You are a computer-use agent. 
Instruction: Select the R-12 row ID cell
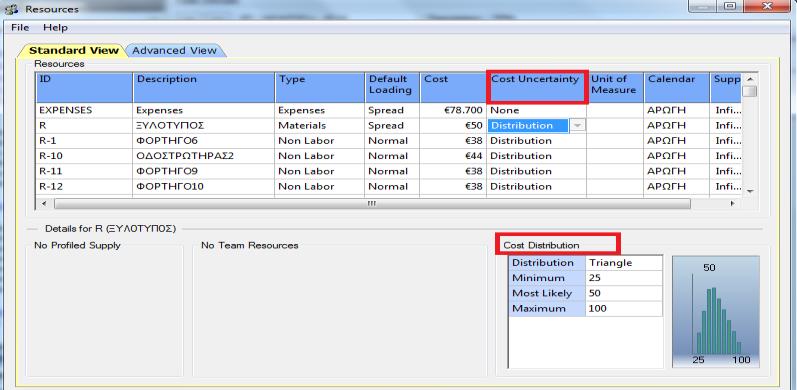click(84, 187)
